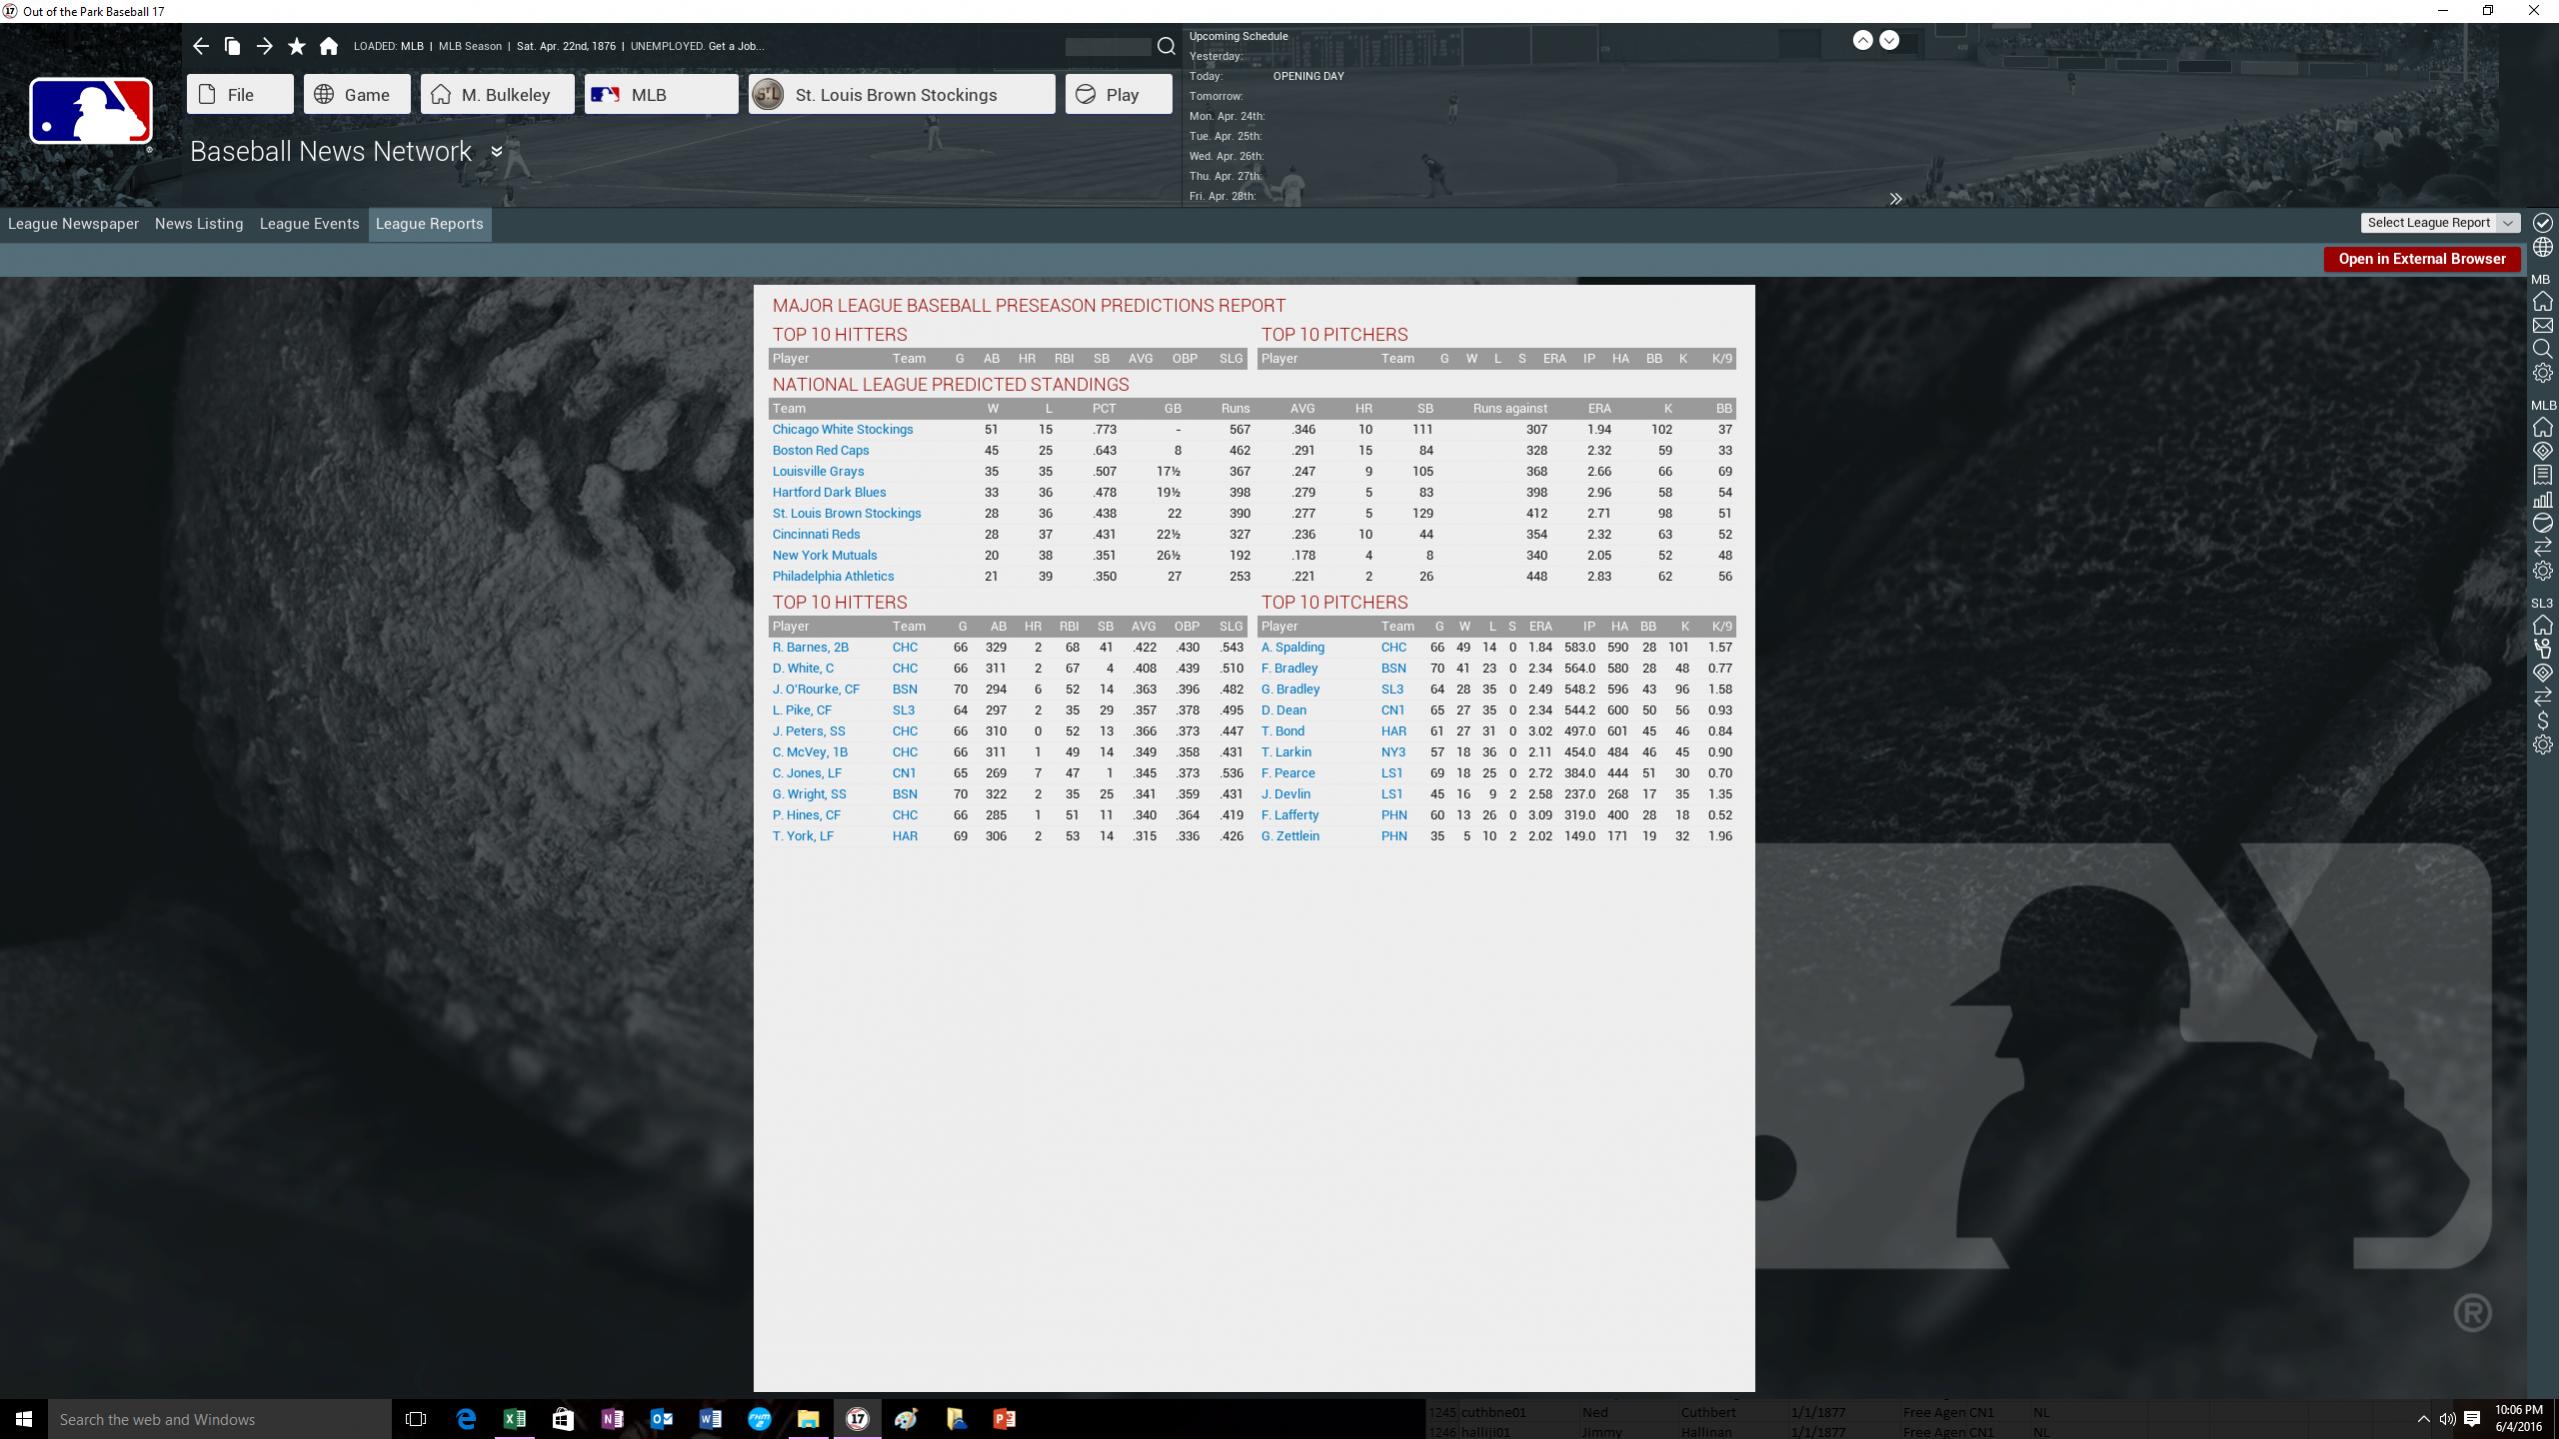
Task: Go to home screen via house icon
Action: click(328, 46)
